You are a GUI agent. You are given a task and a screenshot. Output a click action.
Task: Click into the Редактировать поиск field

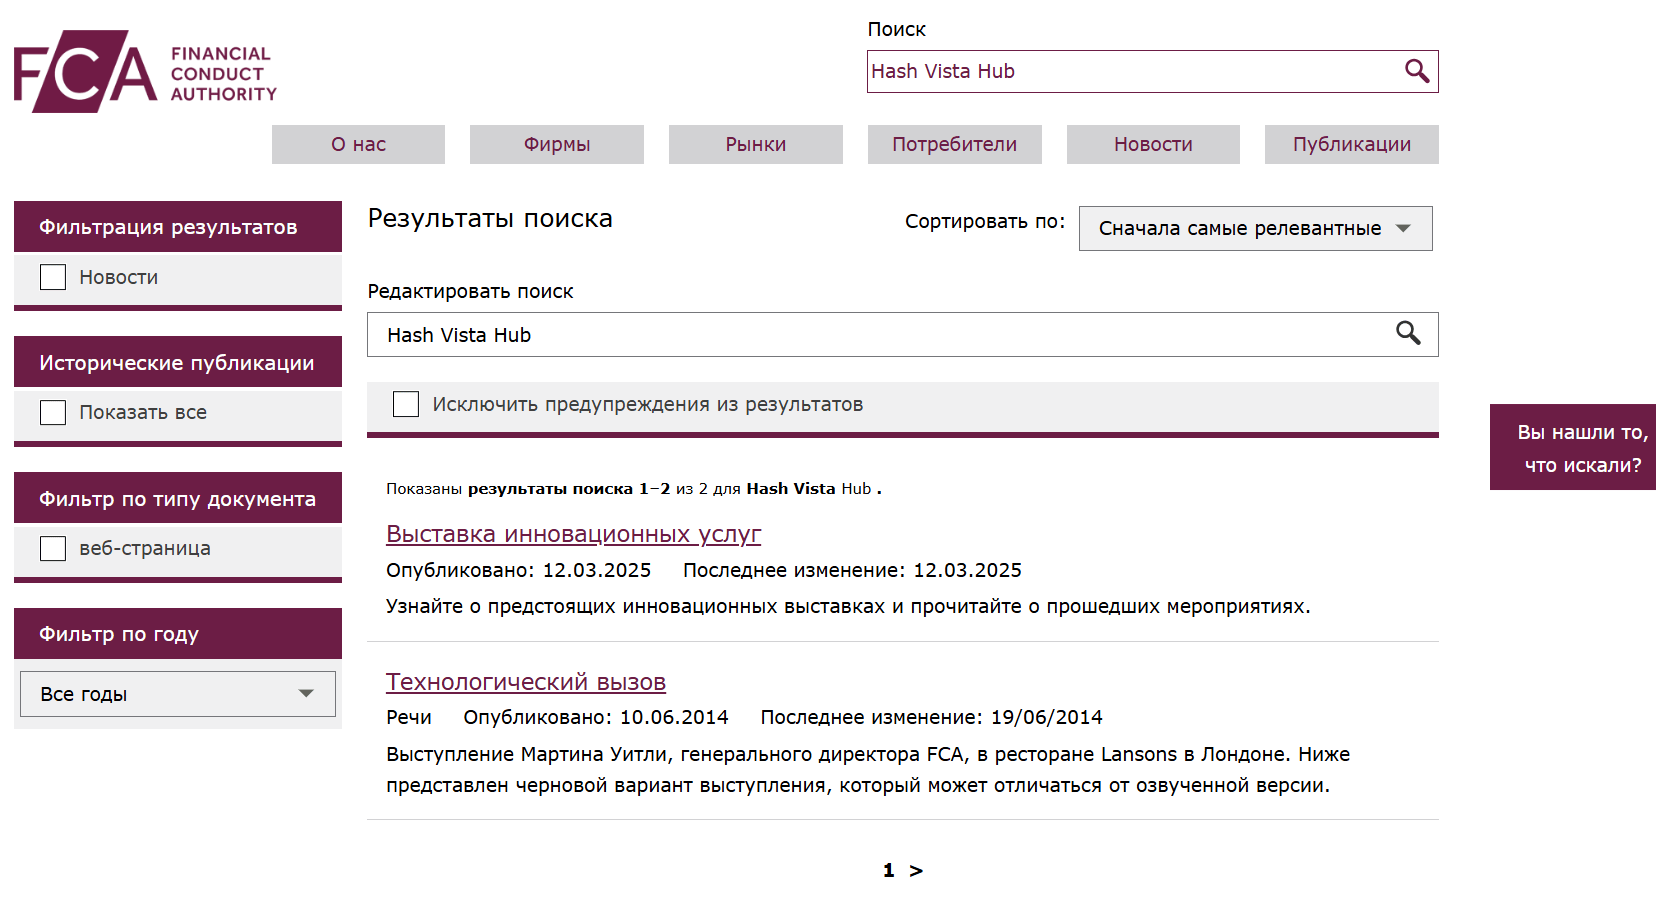880,335
